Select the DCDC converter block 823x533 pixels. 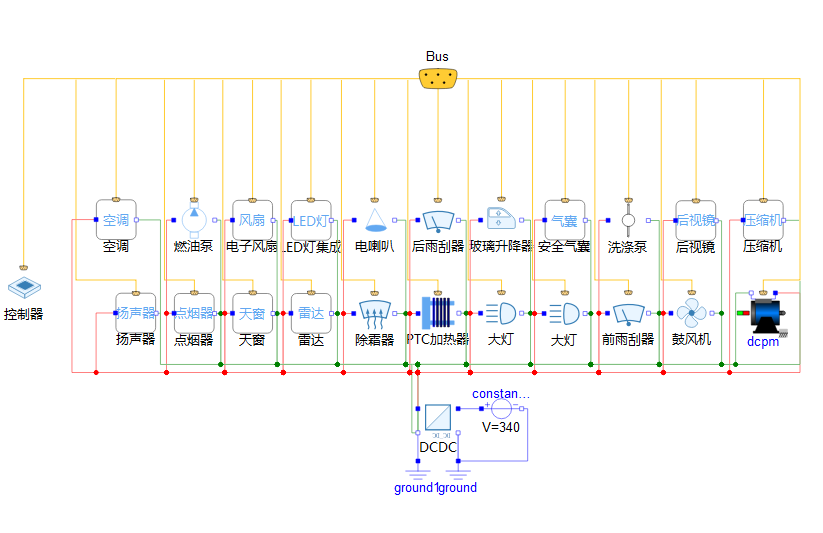437,418
